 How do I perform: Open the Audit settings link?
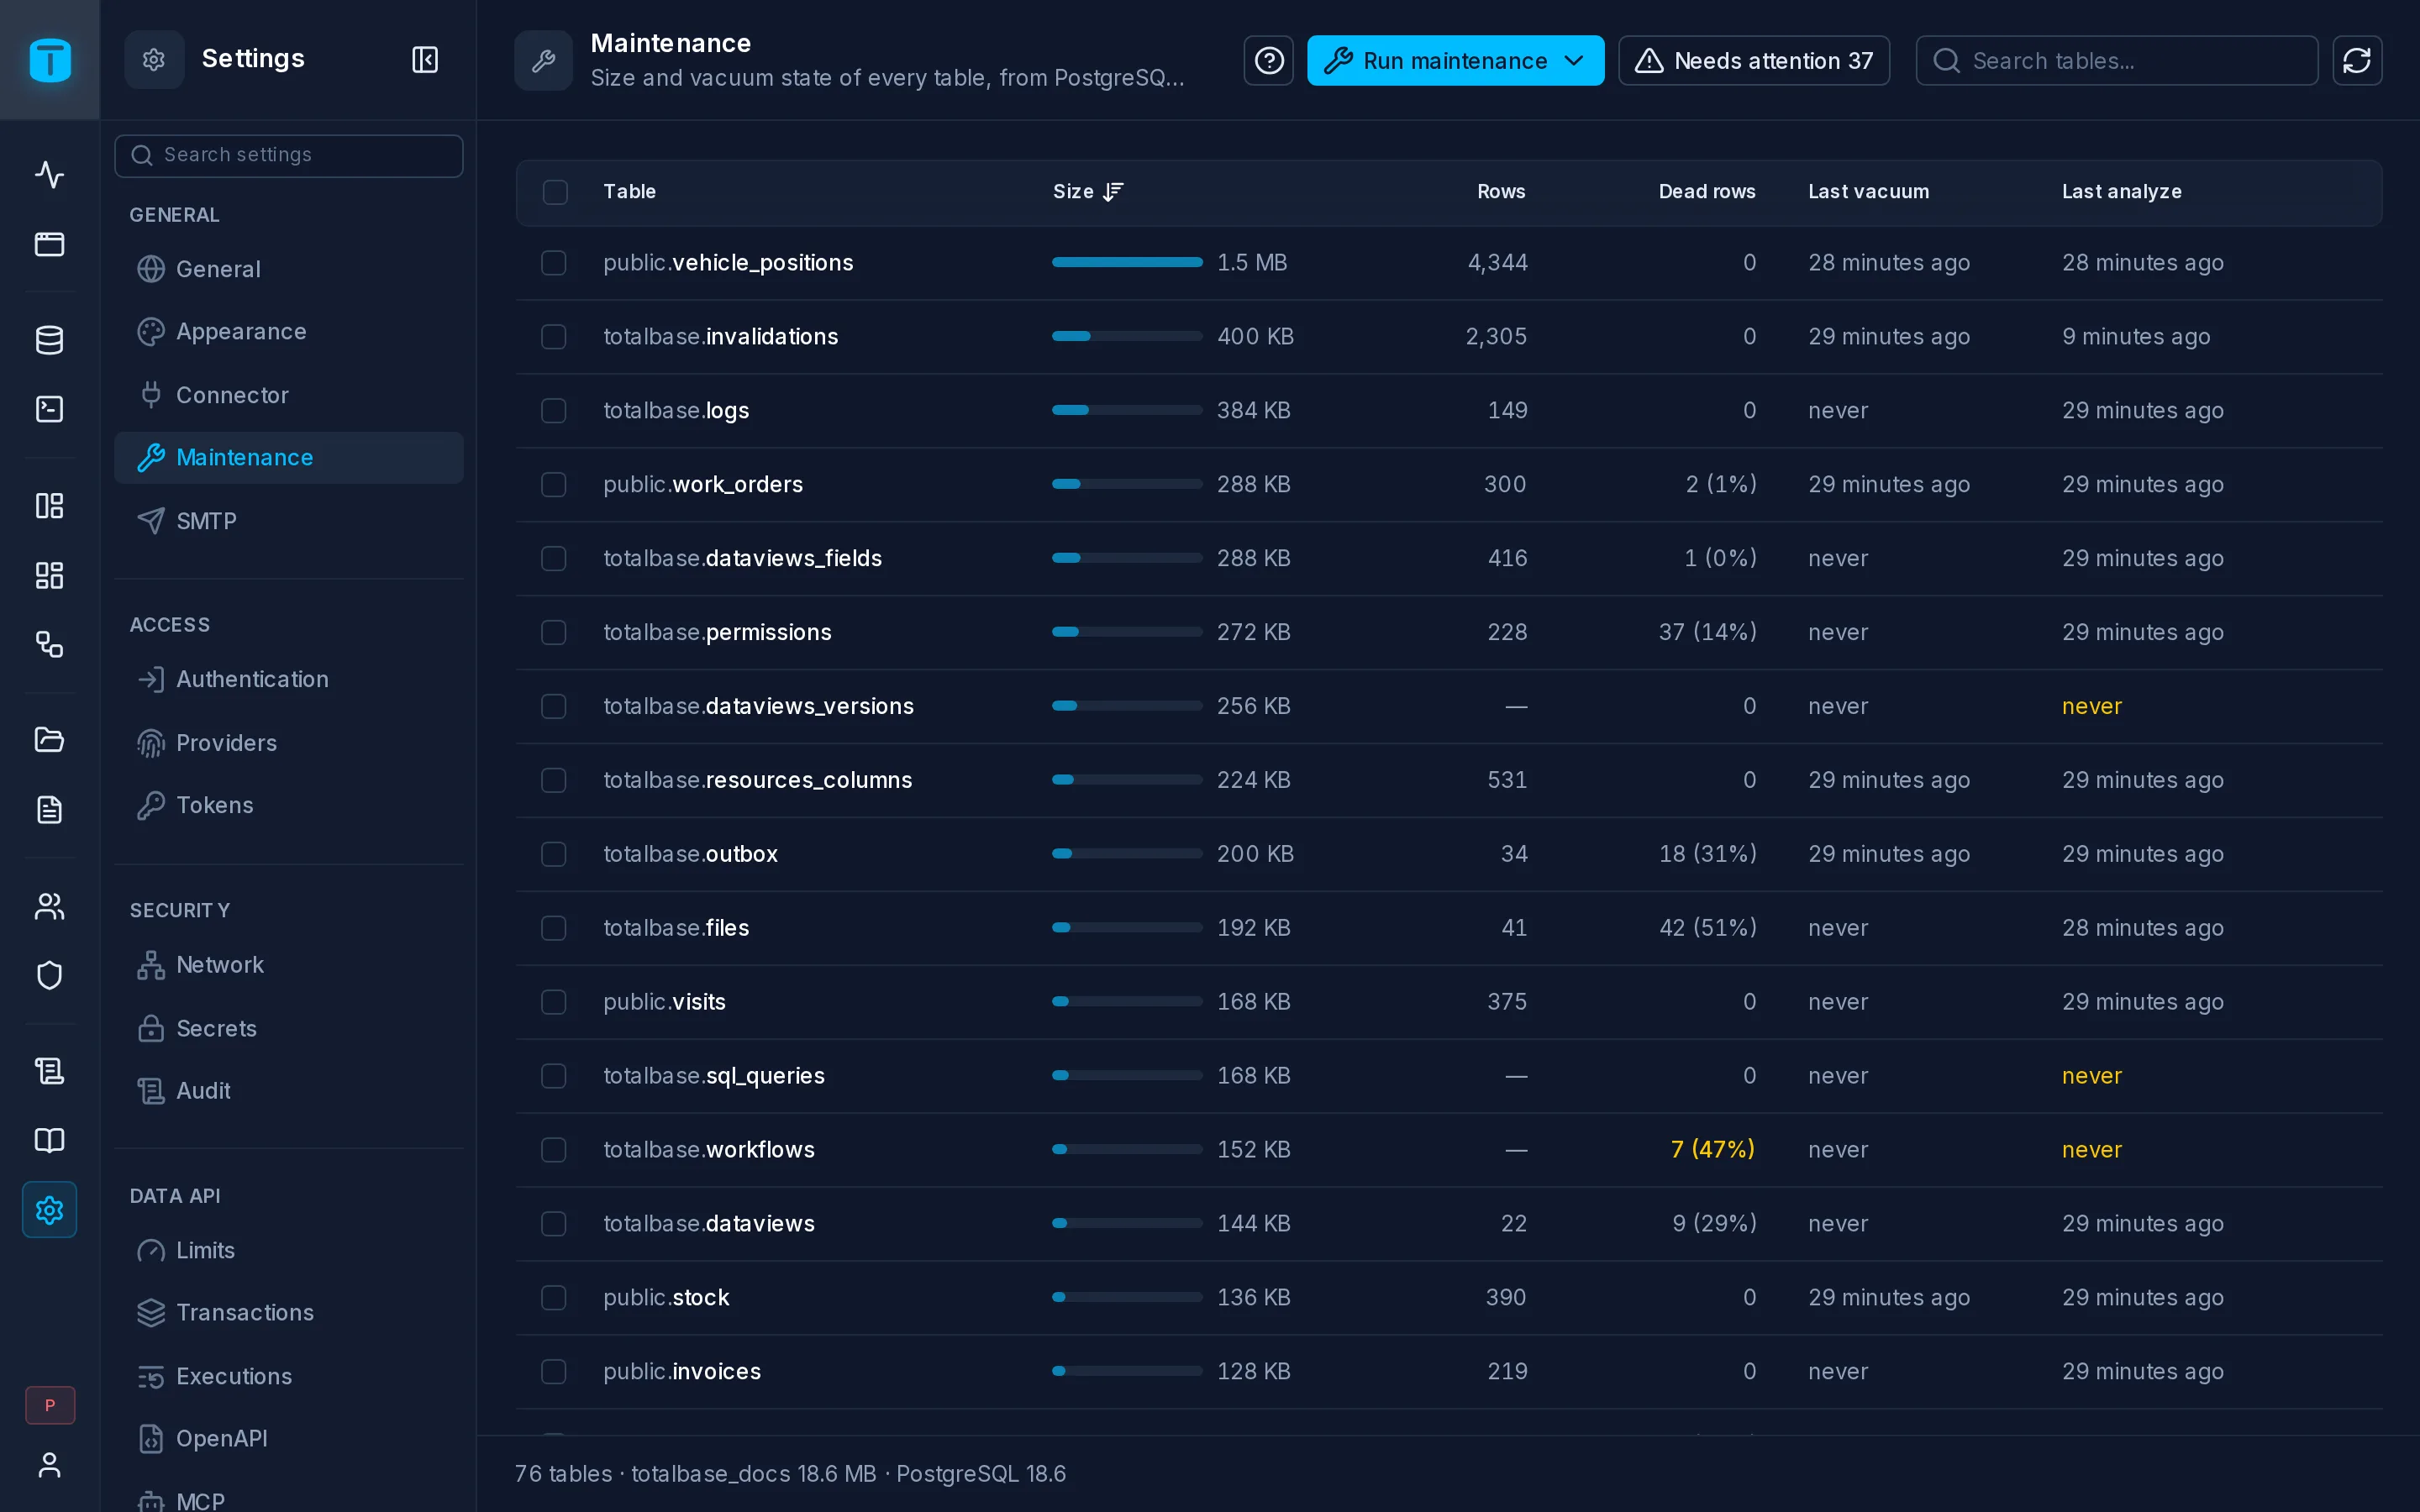289,1091
